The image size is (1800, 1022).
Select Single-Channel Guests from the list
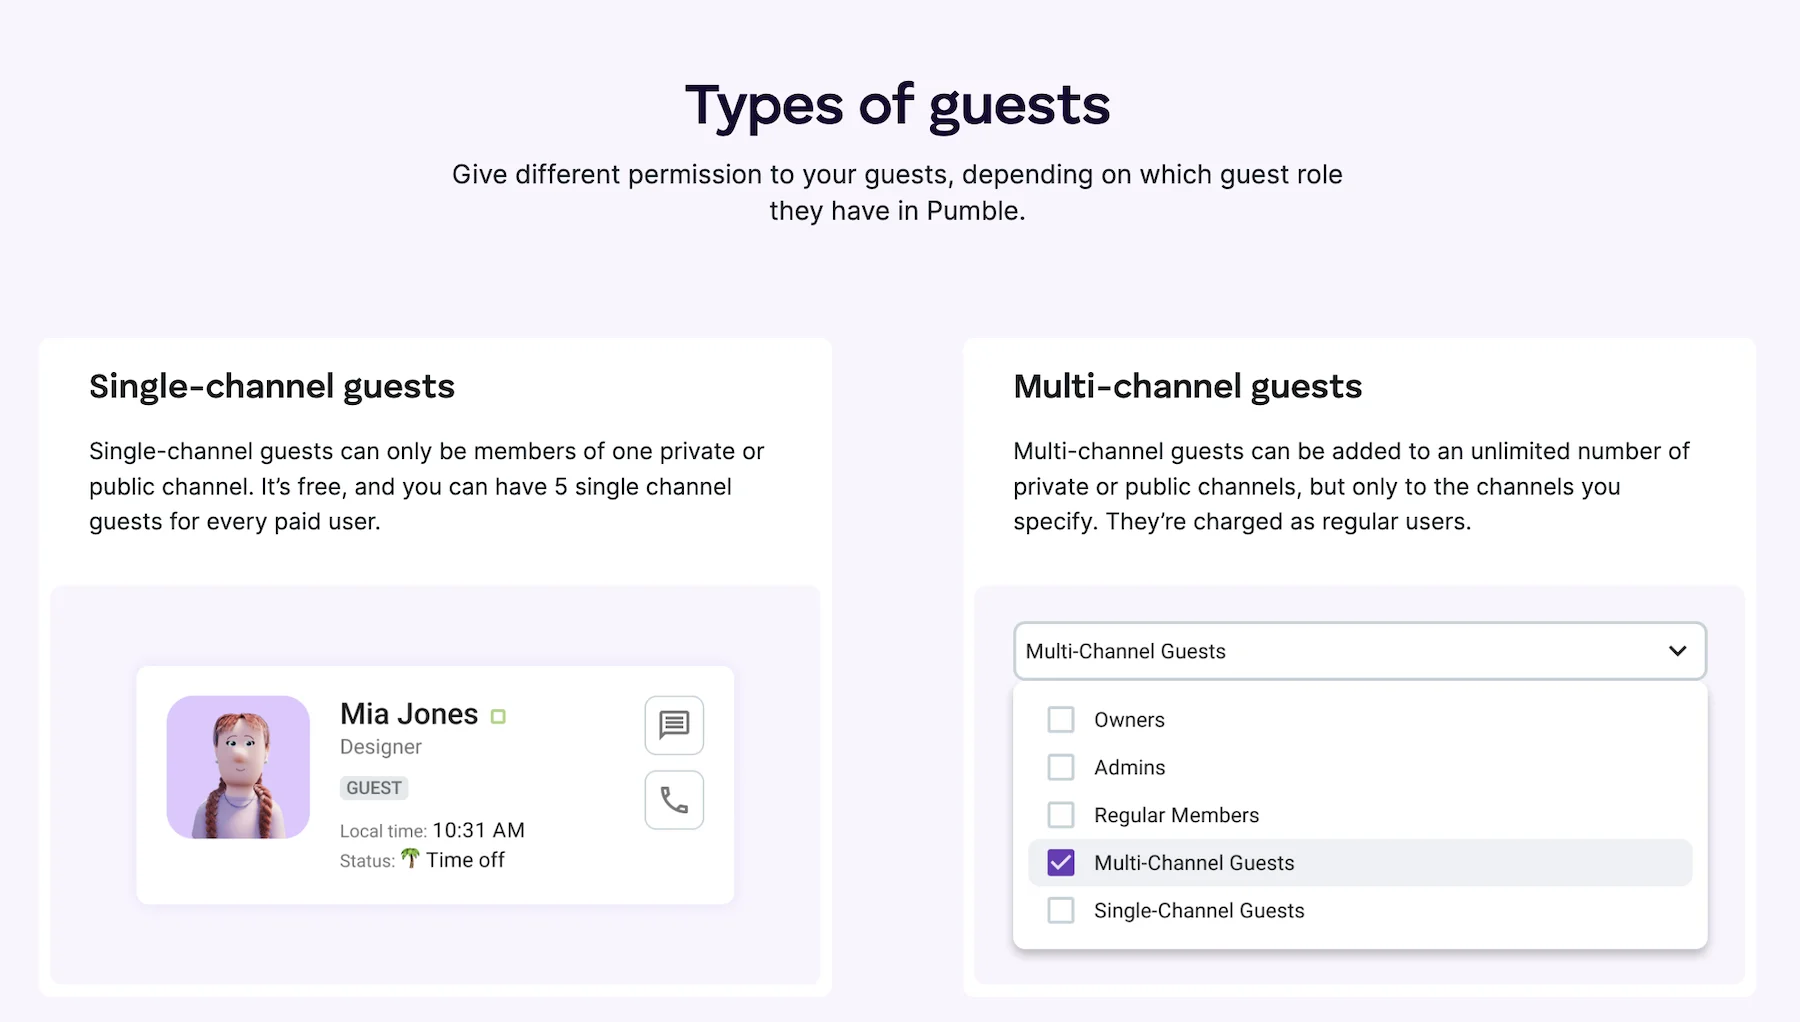(1198, 910)
